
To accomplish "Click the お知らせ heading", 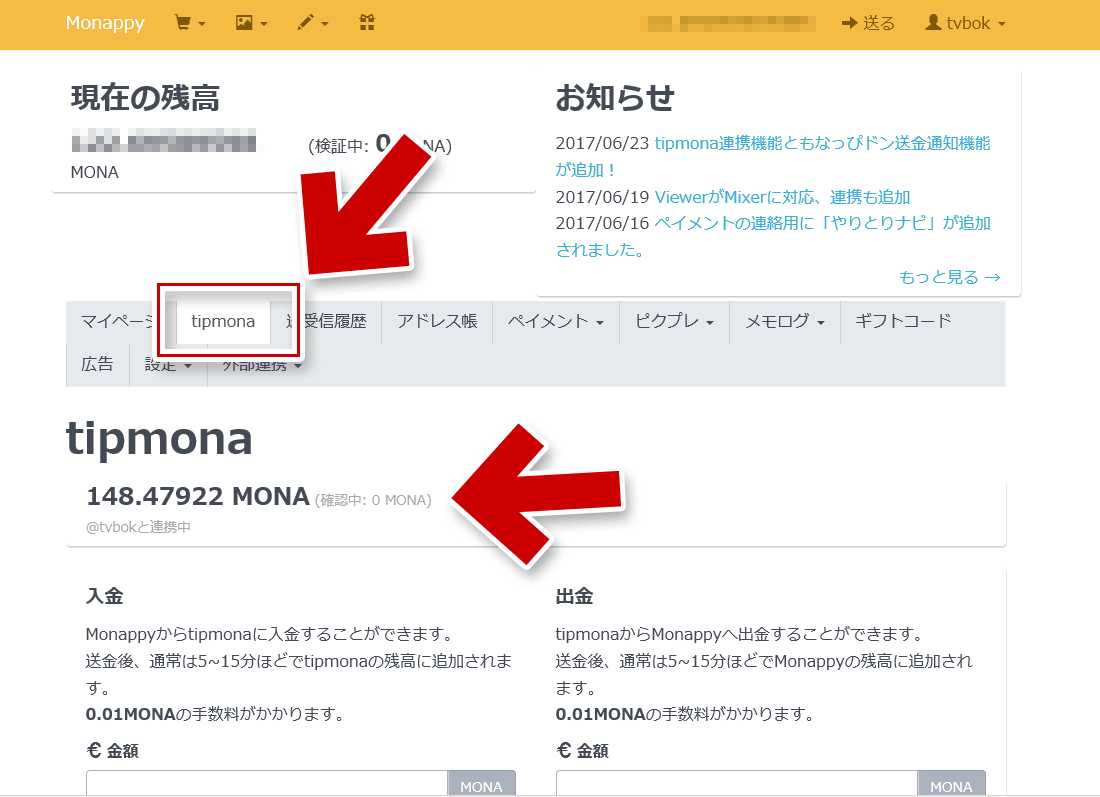I will (615, 98).
